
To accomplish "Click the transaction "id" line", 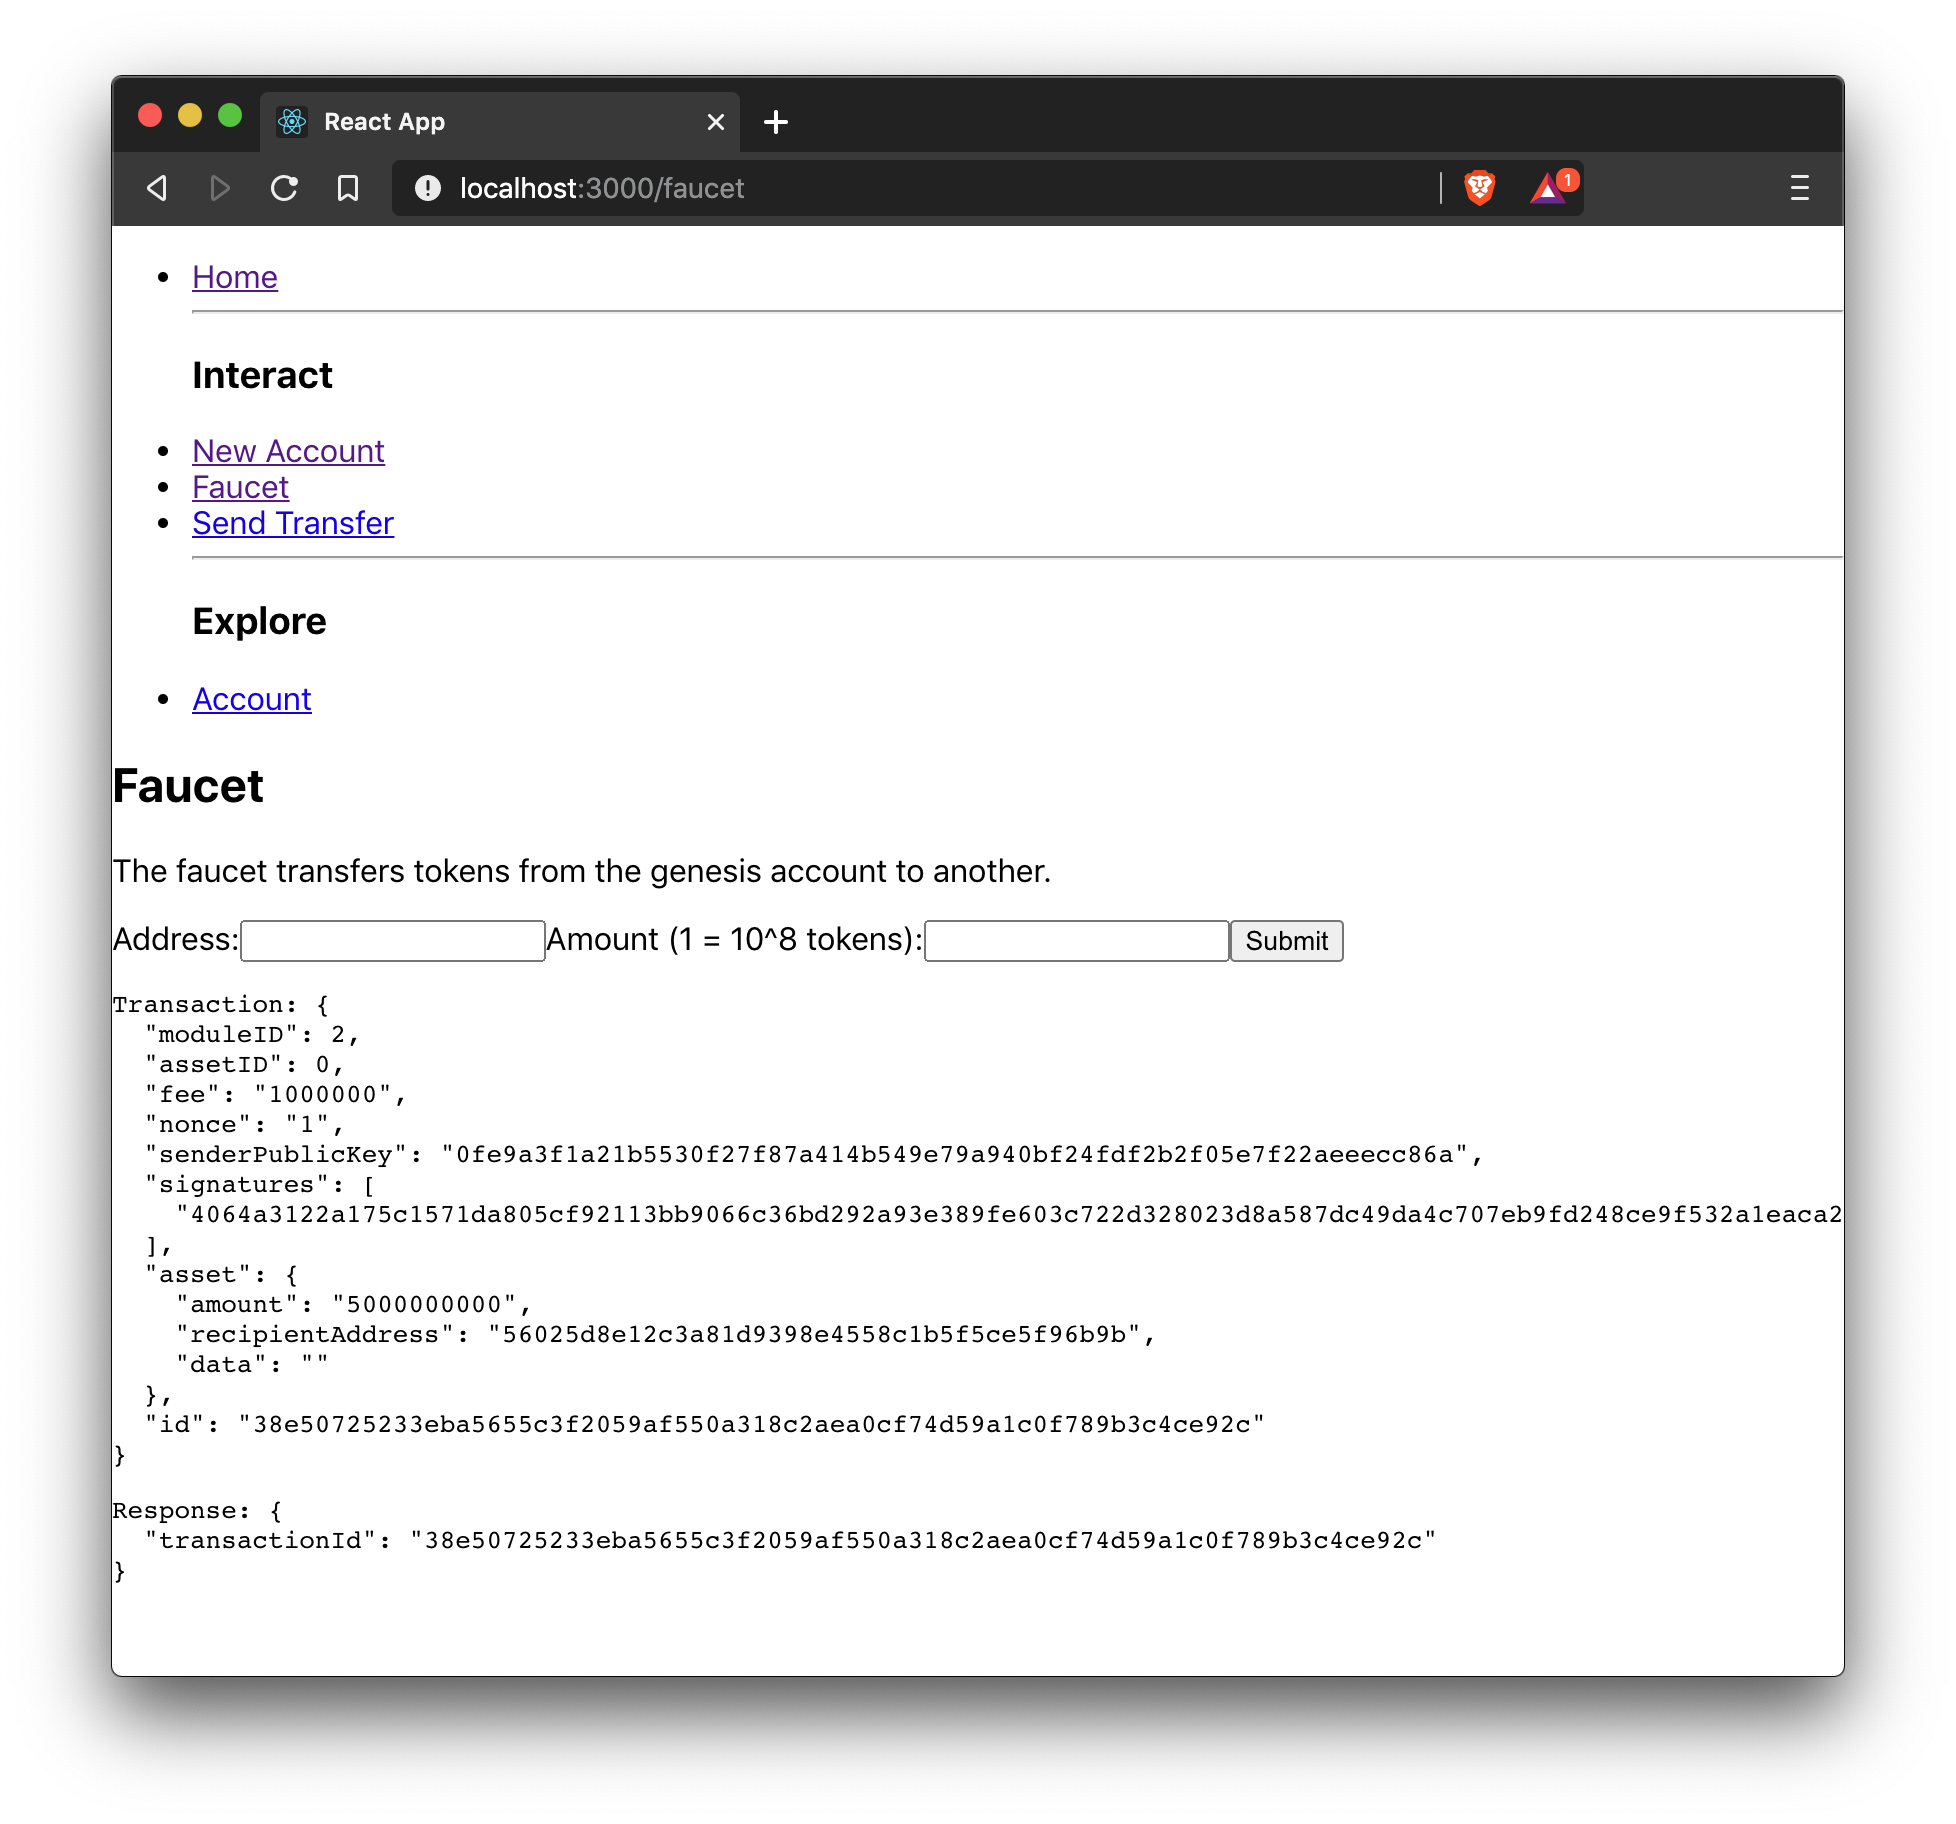I will (x=705, y=1425).
